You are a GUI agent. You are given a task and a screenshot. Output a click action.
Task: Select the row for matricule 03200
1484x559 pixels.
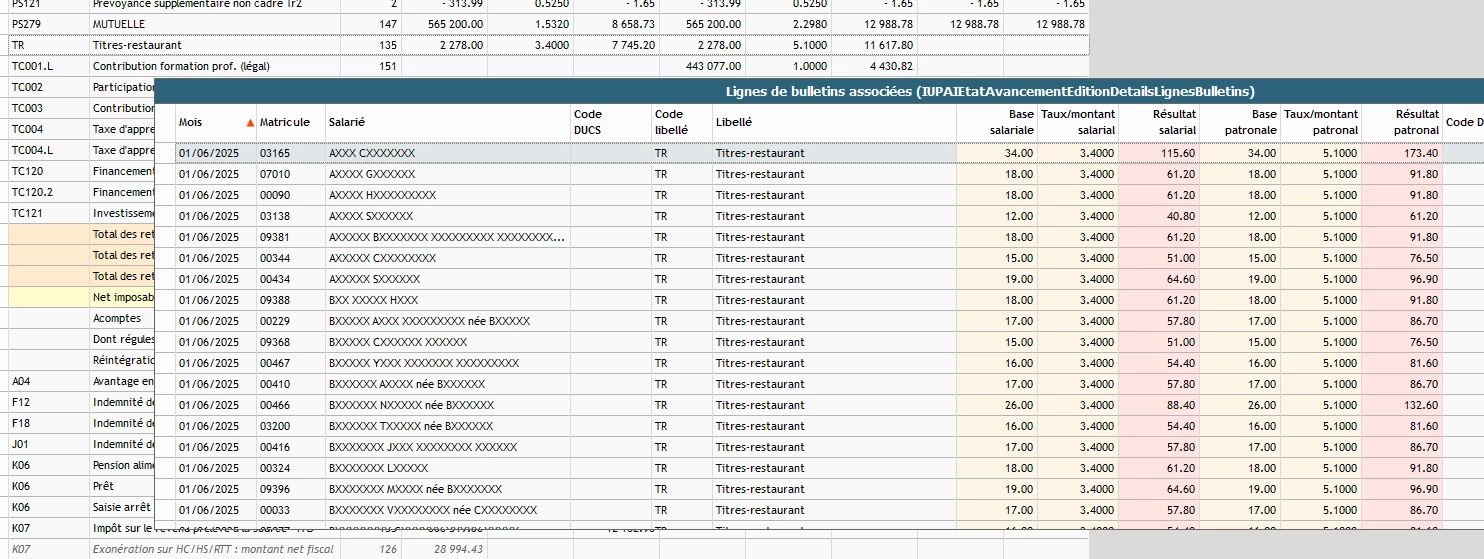point(819,426)
